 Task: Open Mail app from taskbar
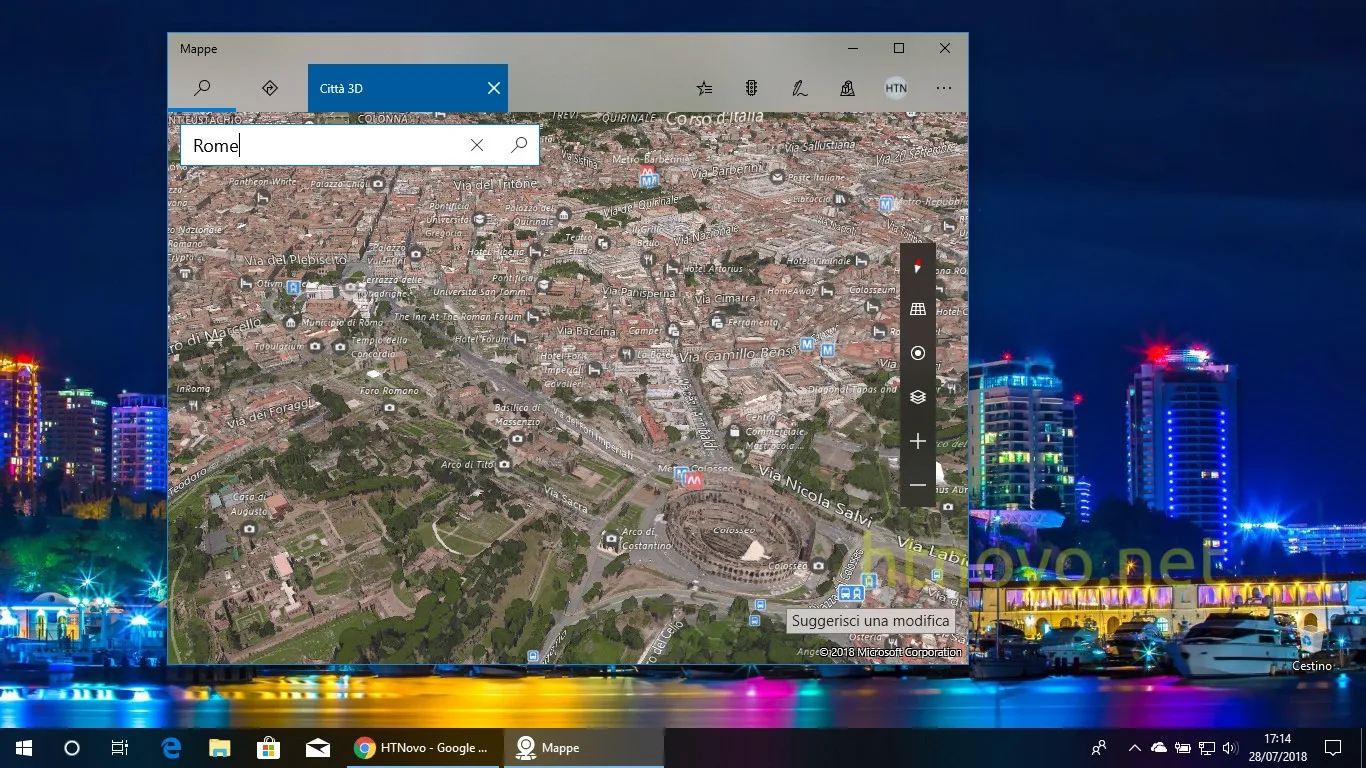[318, 747]
